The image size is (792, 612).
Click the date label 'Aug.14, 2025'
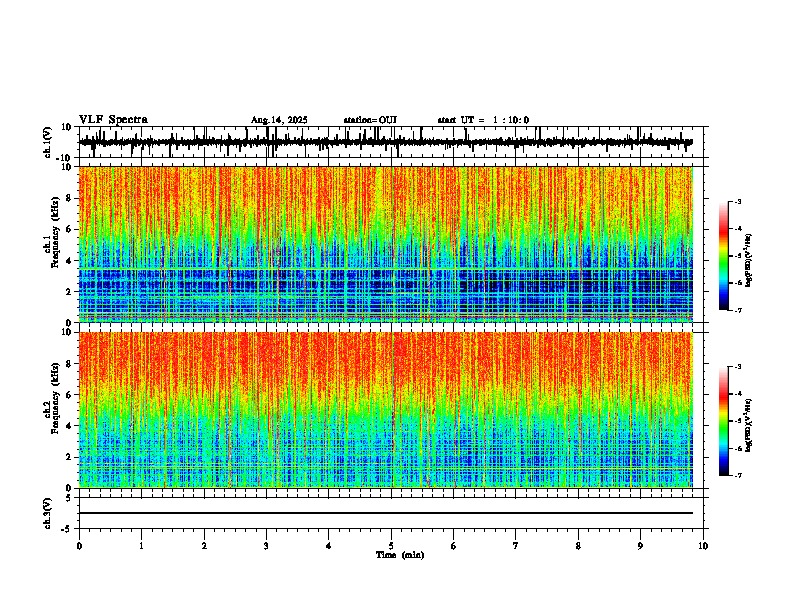tap(279, 120)
